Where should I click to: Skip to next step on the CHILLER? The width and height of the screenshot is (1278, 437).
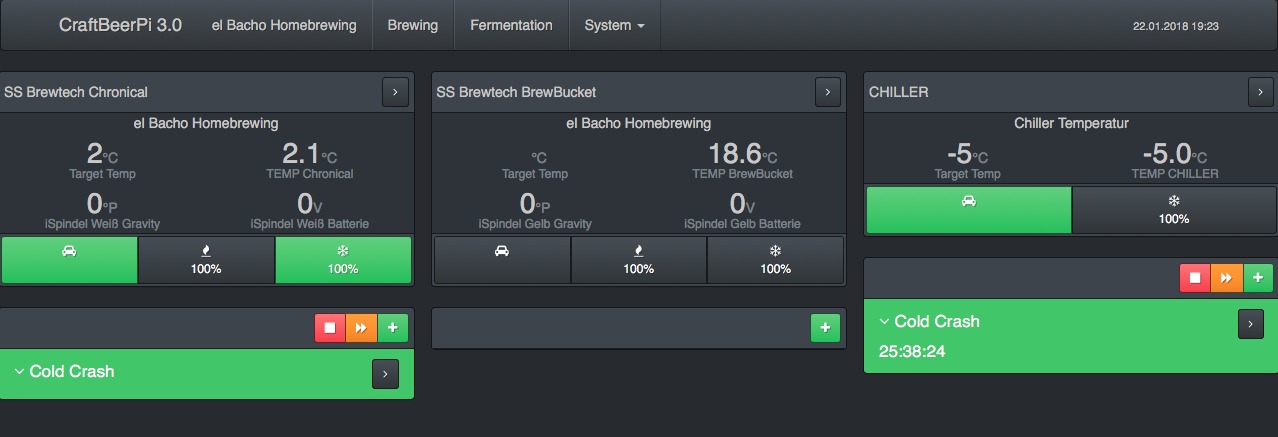[x=1226, y=277]
